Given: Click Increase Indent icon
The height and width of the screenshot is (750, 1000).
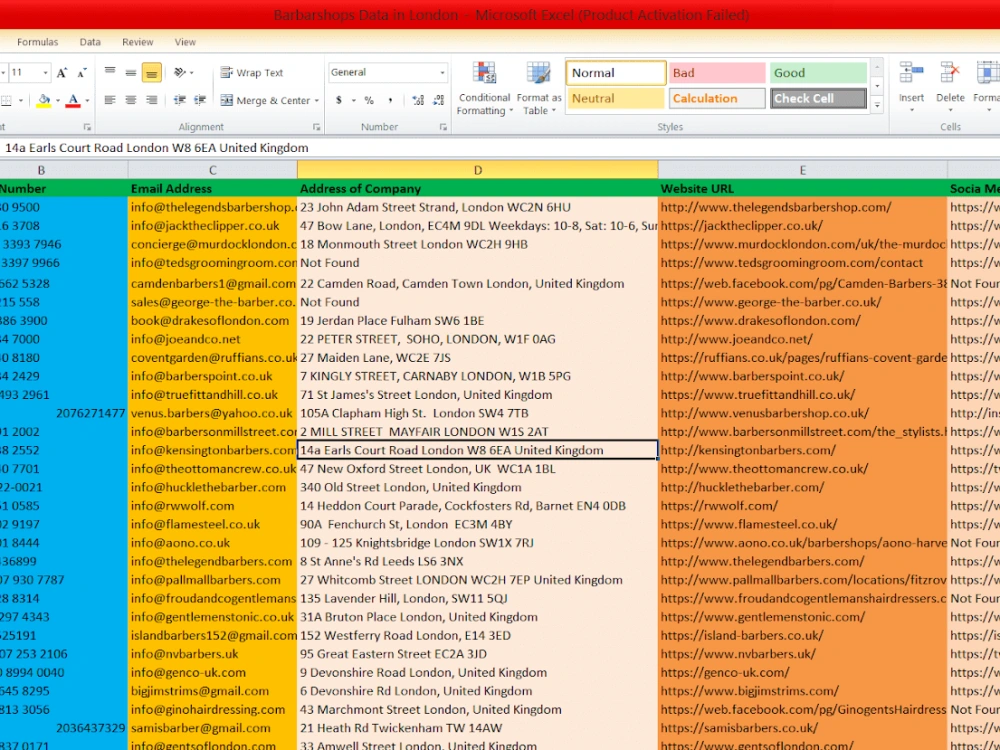Looking at the screenshot, I should (200, 100).
